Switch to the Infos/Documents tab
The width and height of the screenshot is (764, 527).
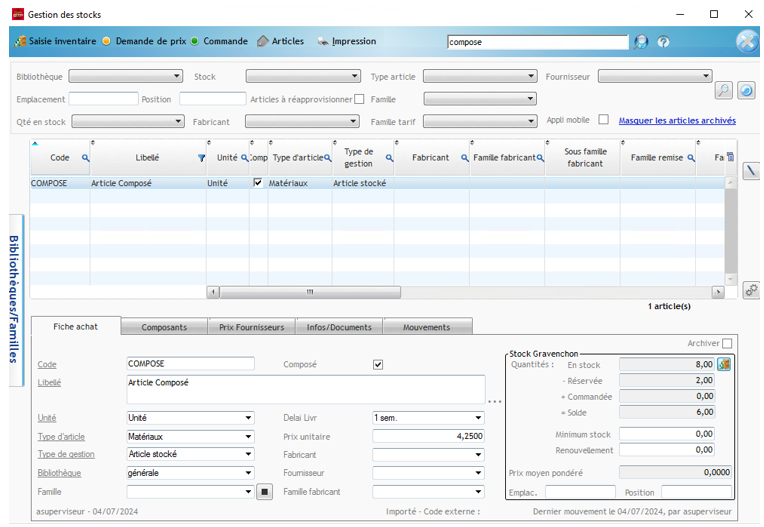(x=339, y=327)
